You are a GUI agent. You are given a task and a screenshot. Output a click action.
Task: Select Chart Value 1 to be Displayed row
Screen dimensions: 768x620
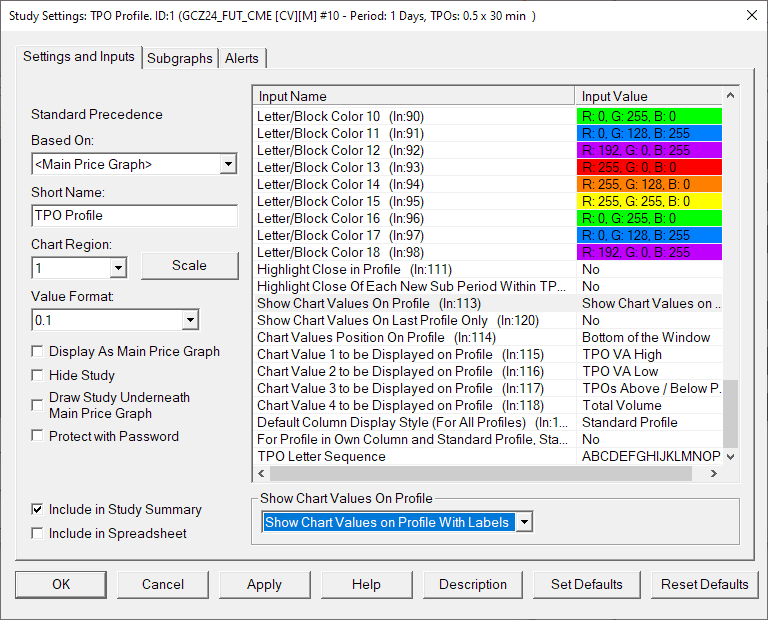point(488,354)
